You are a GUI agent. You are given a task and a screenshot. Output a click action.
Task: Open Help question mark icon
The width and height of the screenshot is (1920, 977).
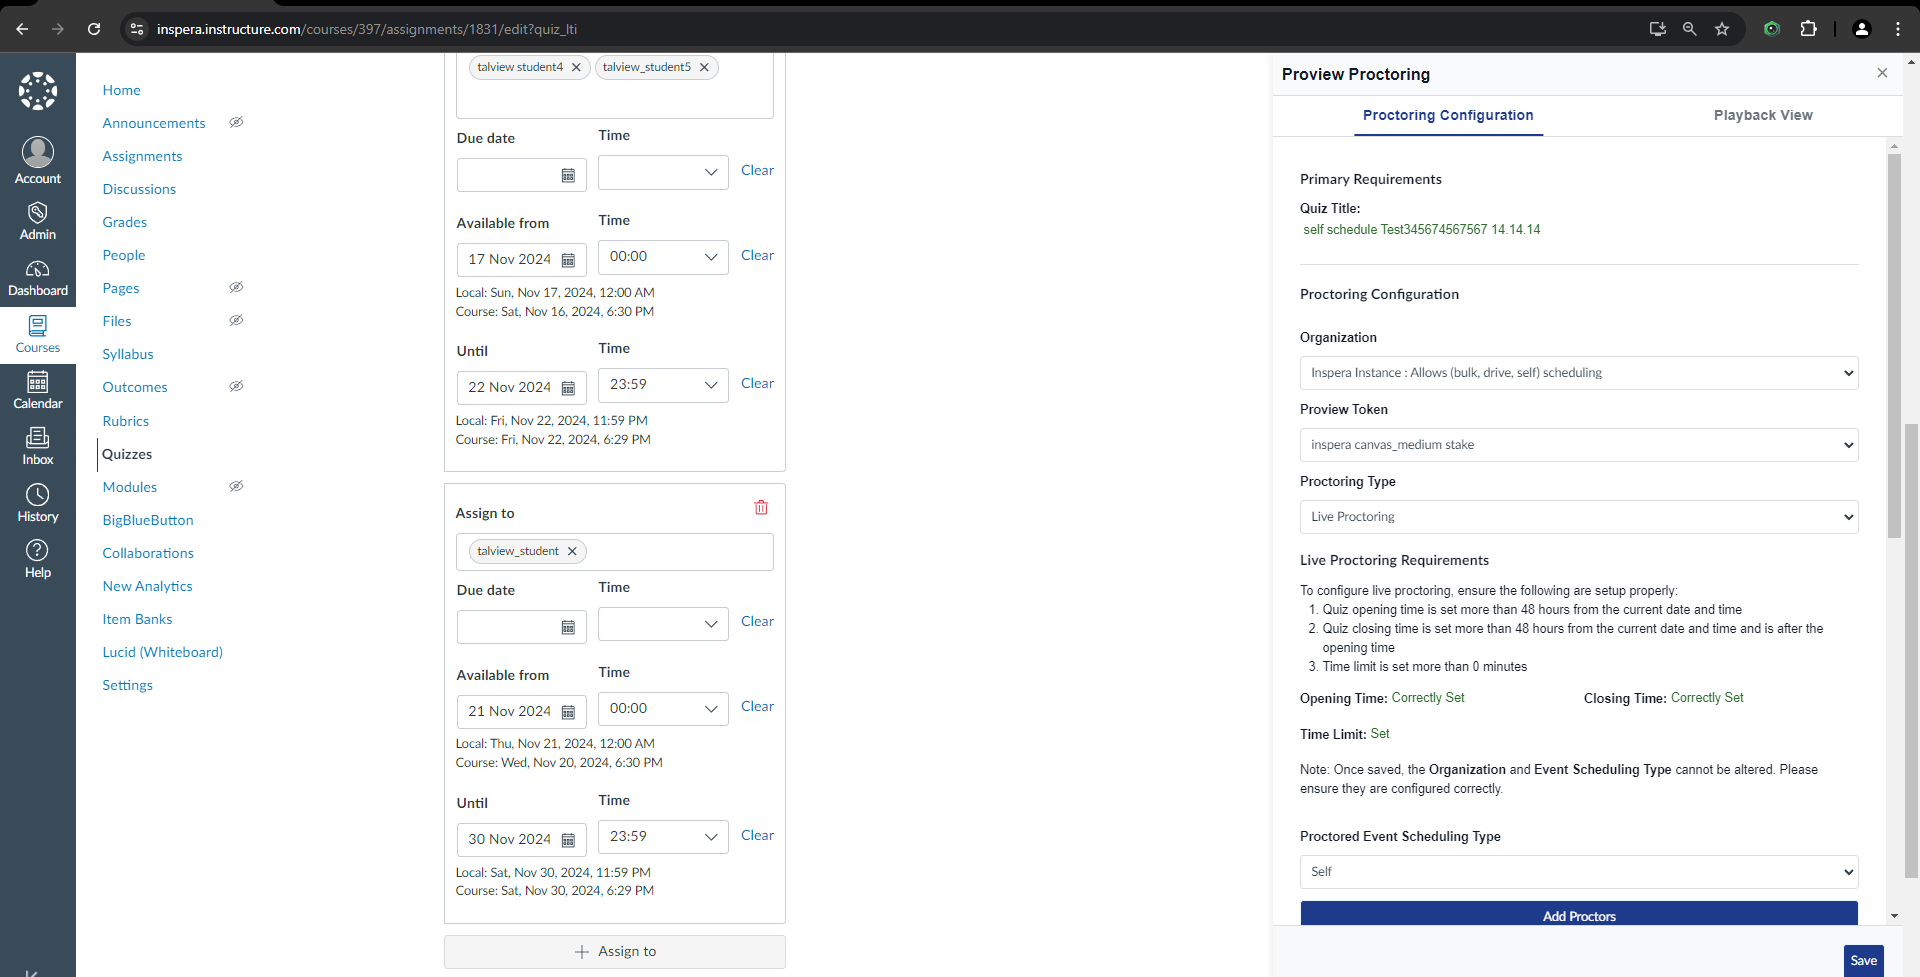(38, 560)
